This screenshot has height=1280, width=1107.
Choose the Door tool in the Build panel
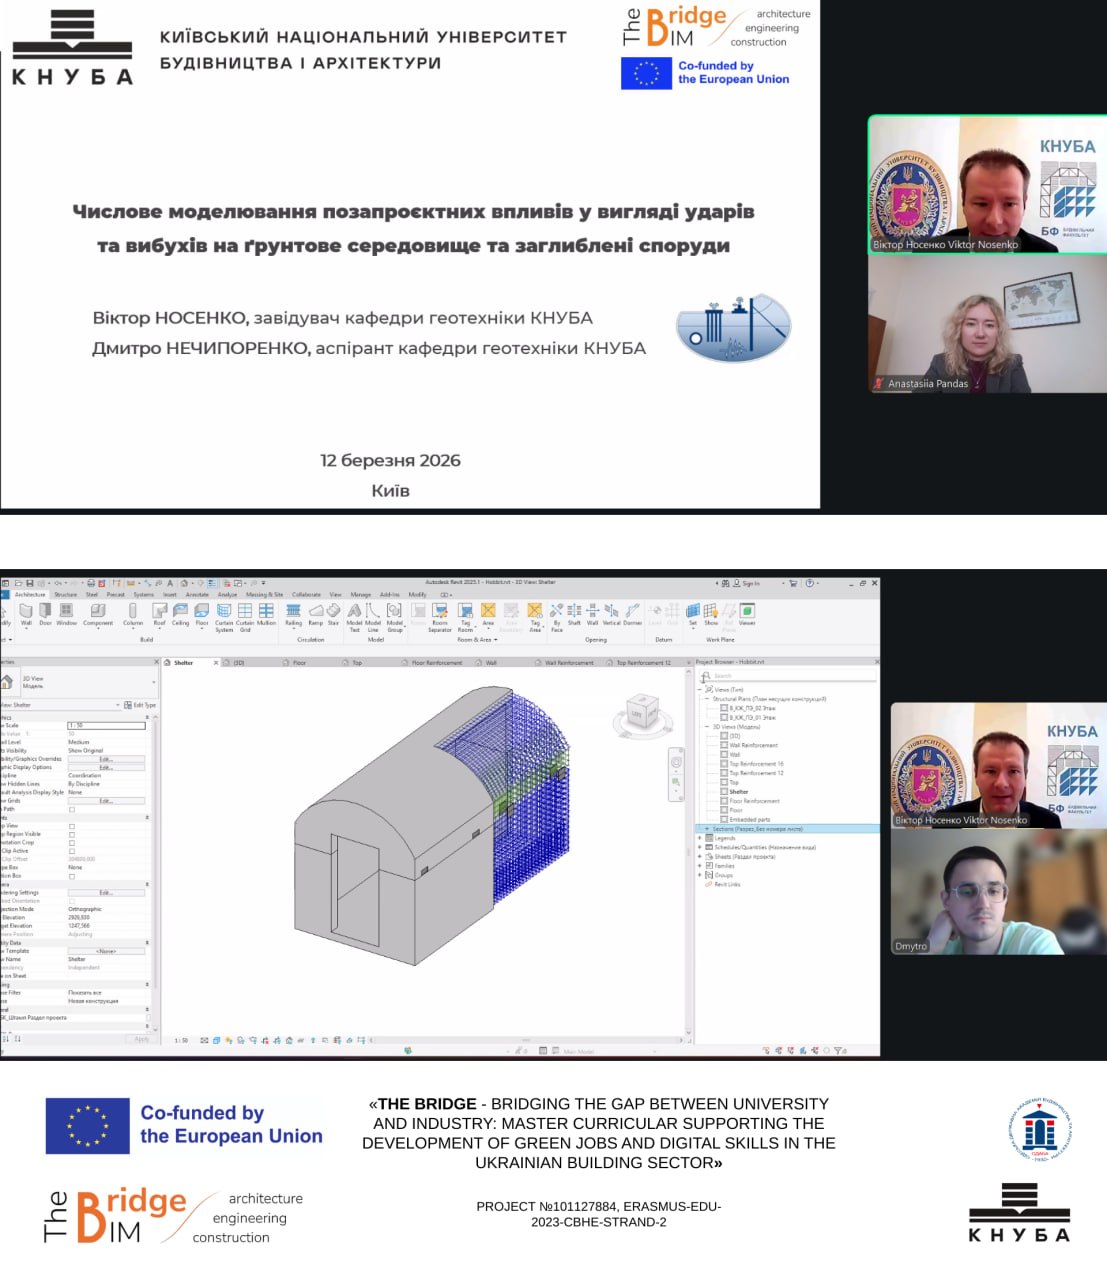45,614
